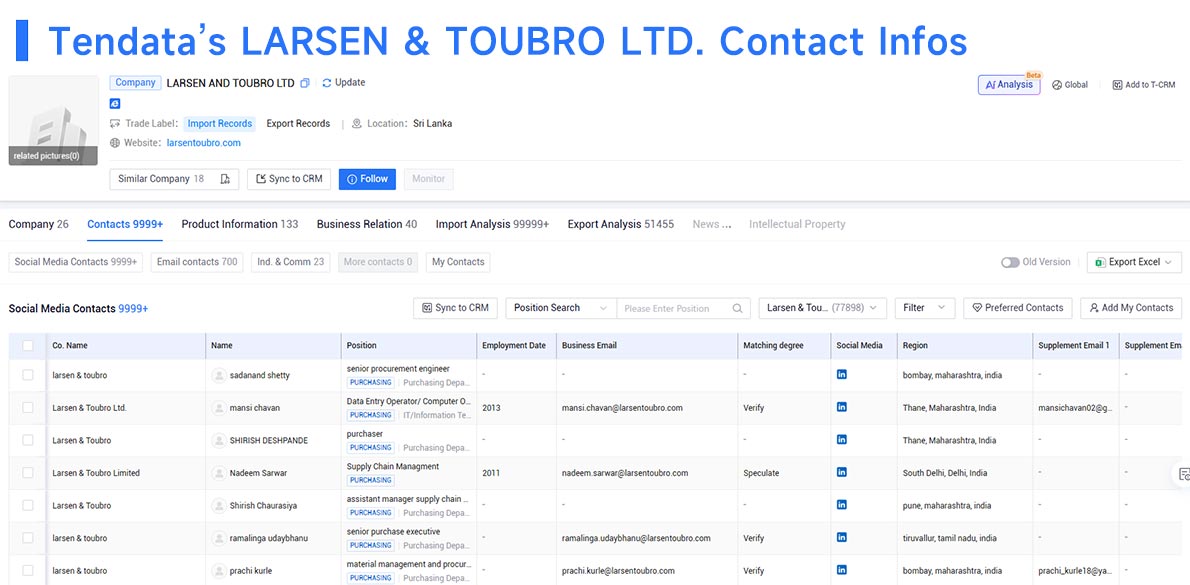
Task: Select the Ind. & Comm 23 sub-tab
Action: click(291, 262)
